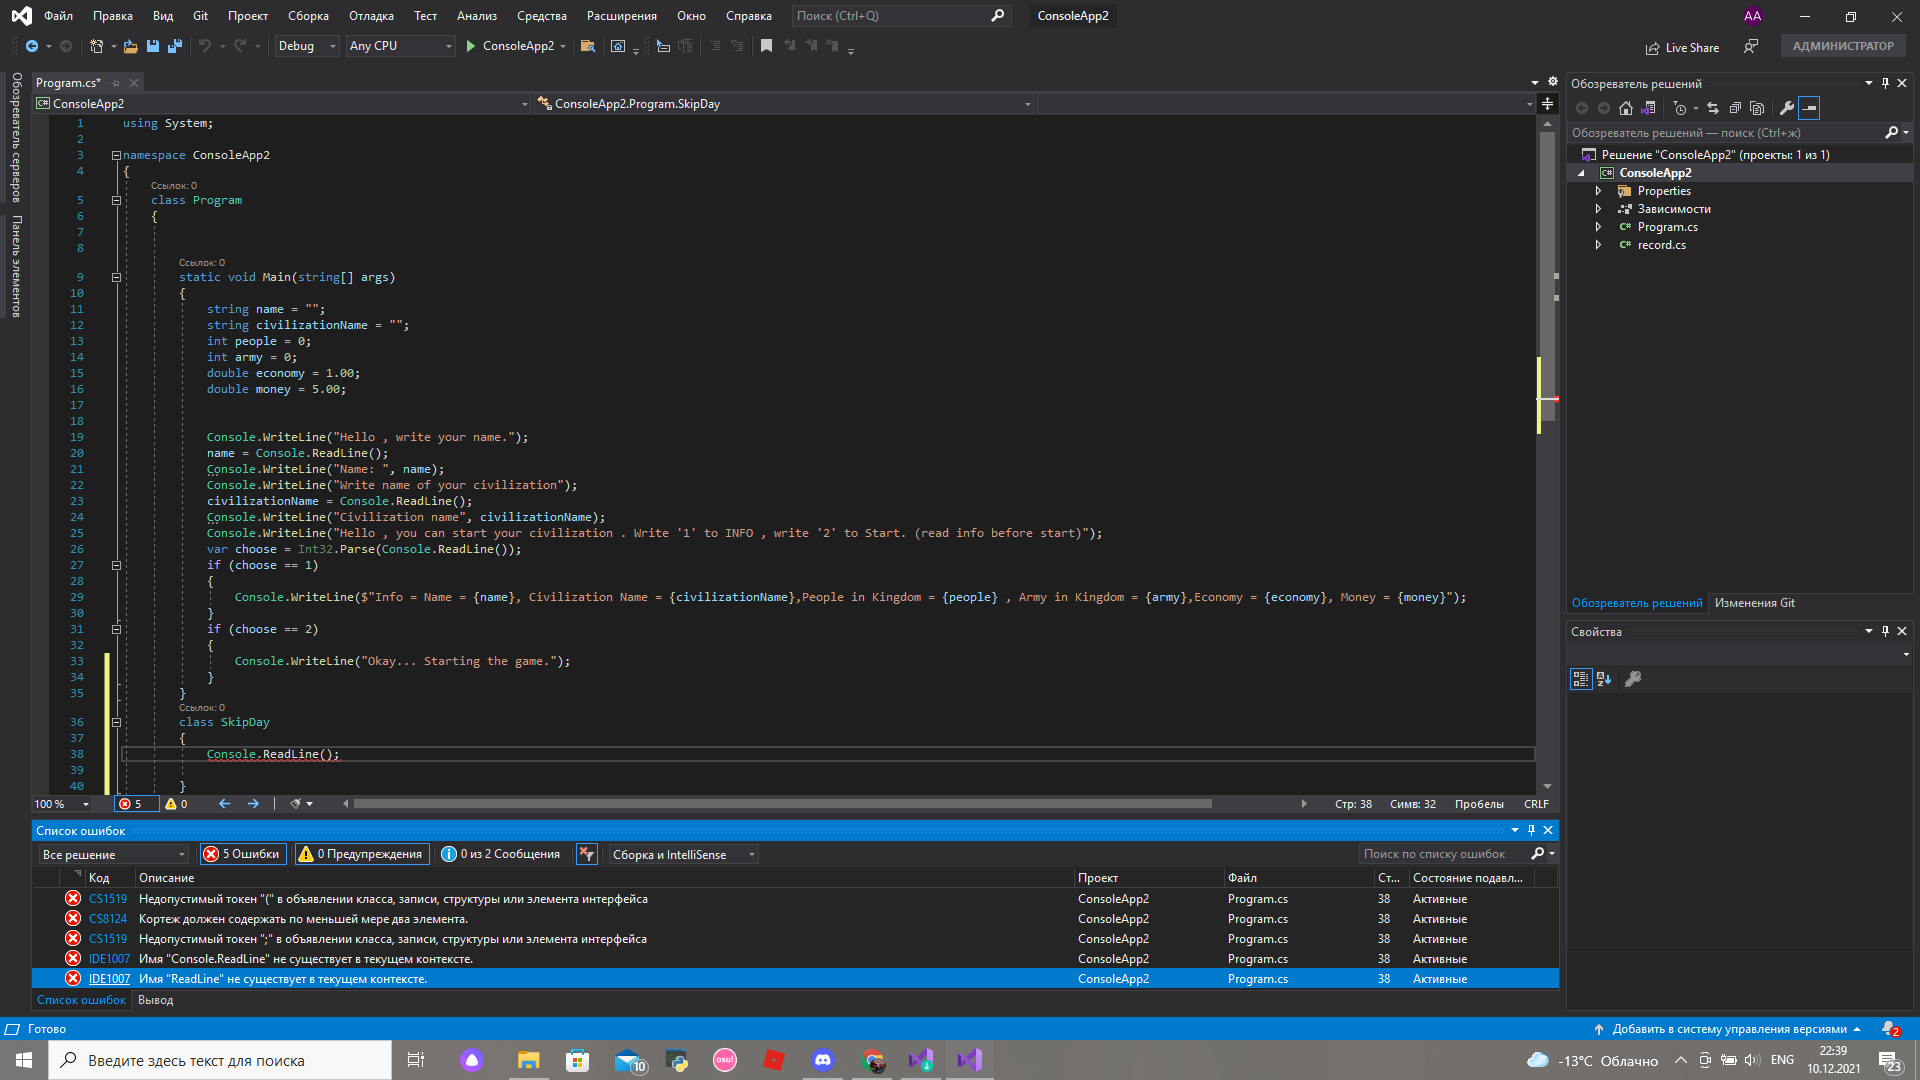Toggle auto-hide pin of error list panel
This screenshot has width=1920, height=1080.
pyautogui.click(x=1531, y=830)
